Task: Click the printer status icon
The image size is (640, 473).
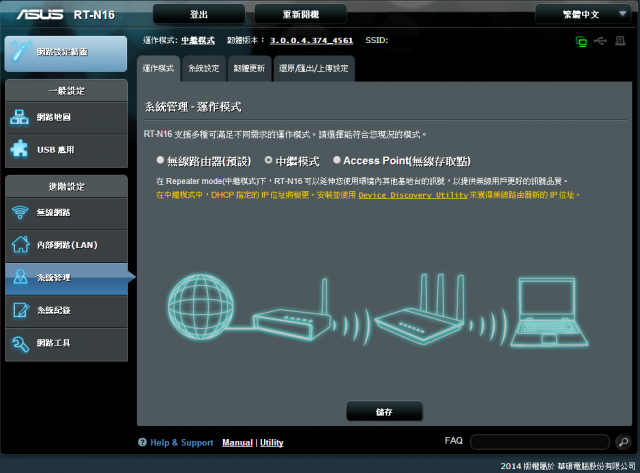Action: (620, 41)
